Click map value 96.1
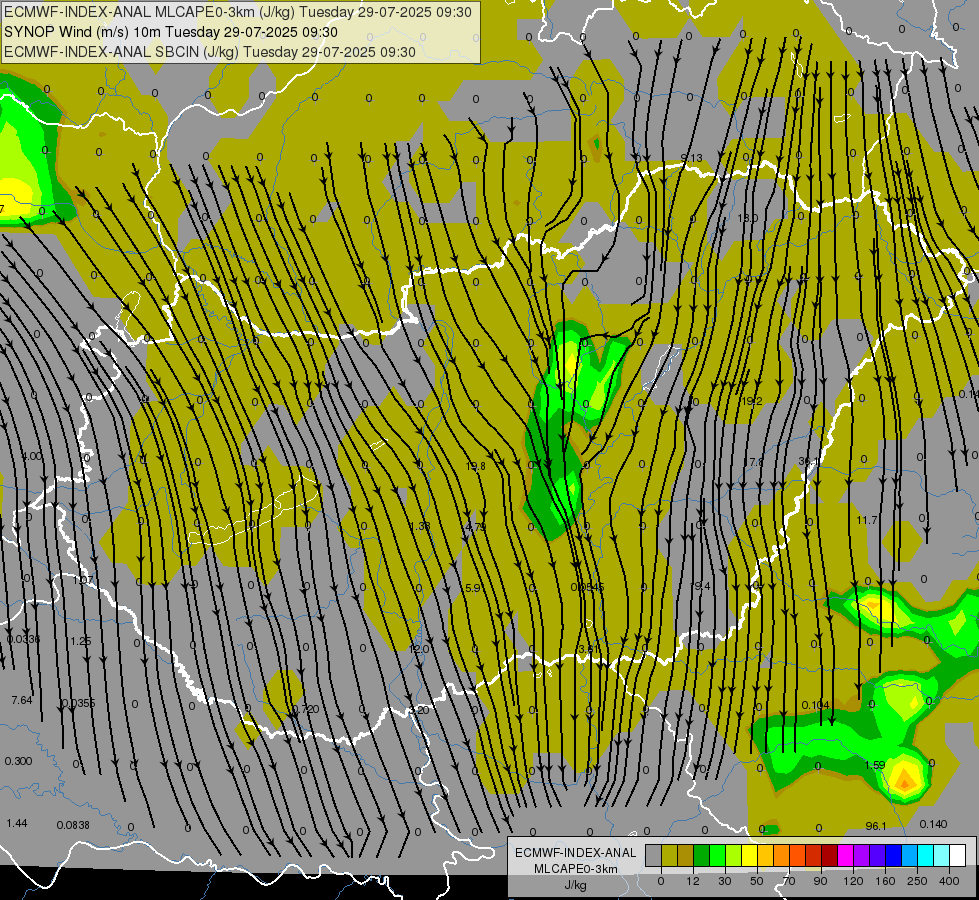The height and width of the screenshot is (900, 979). (x=876, y=826)
